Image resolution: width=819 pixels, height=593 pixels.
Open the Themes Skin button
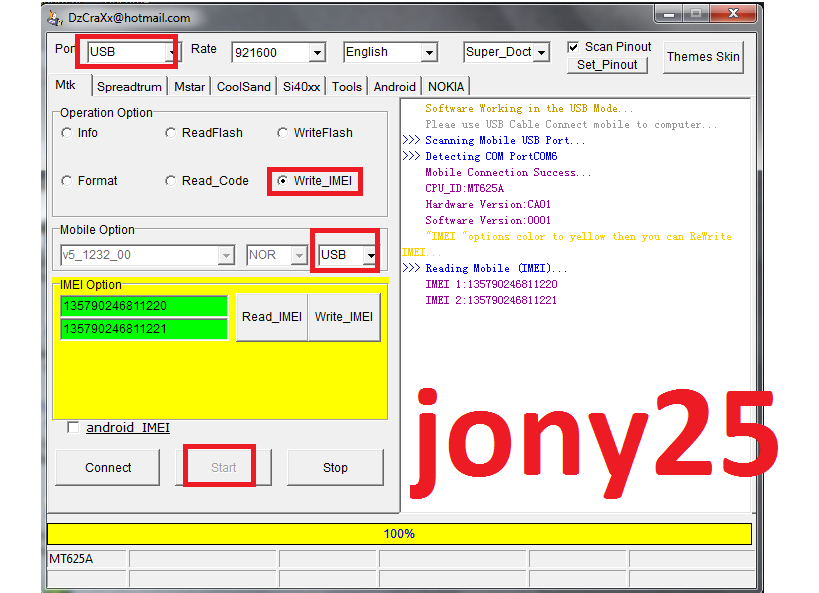pyautogui.click(x=703, y=57)
